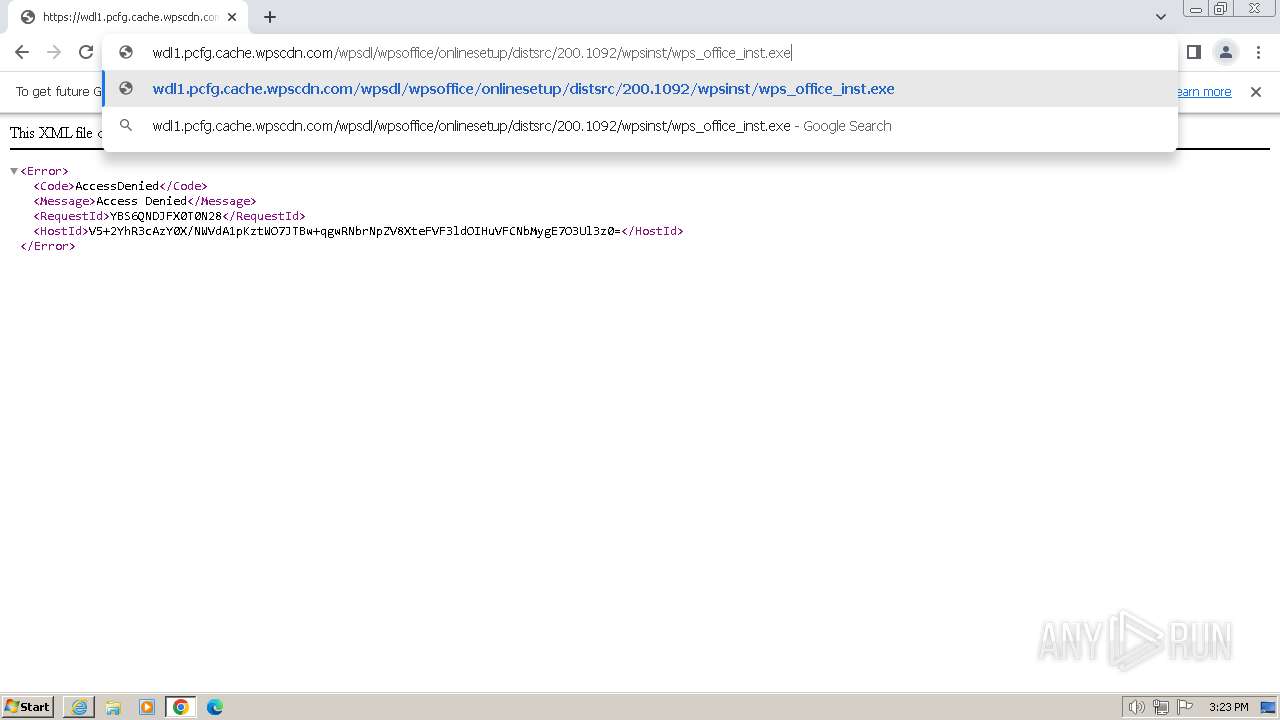
Task: Open the volume control tray icon
Action: [x=1136, y=707]
